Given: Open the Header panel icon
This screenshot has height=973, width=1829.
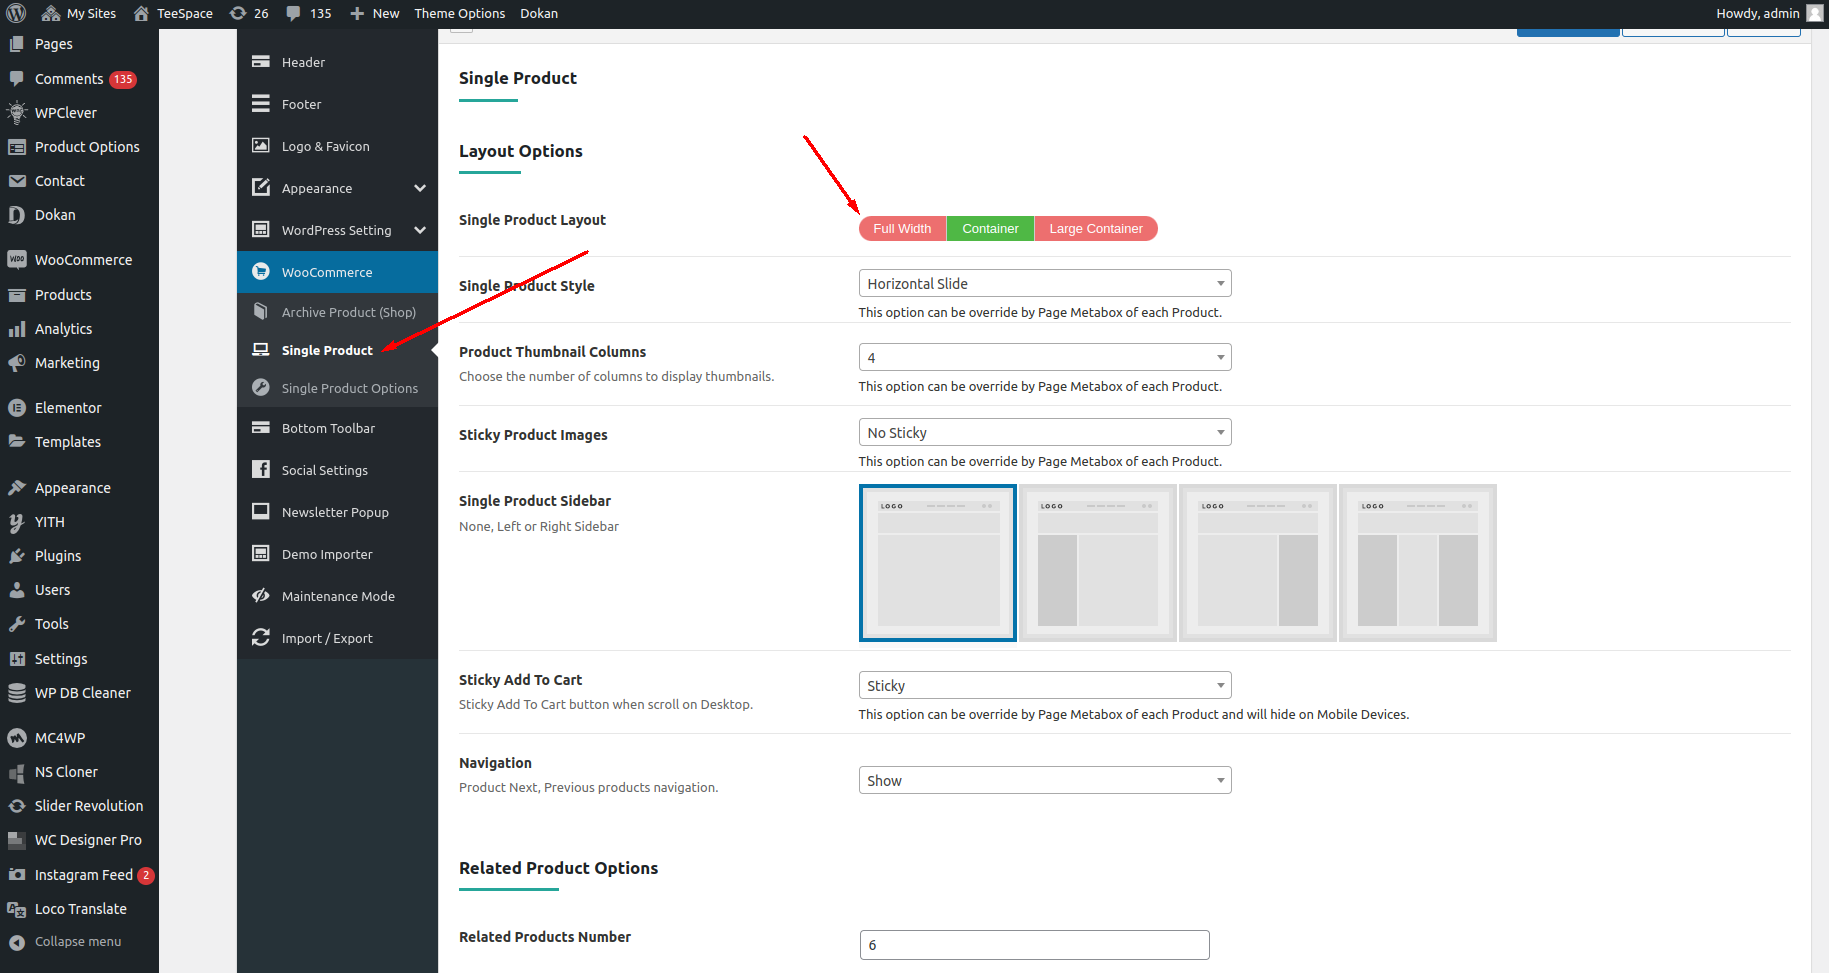Looking at the screenshot, I should 261,61.
